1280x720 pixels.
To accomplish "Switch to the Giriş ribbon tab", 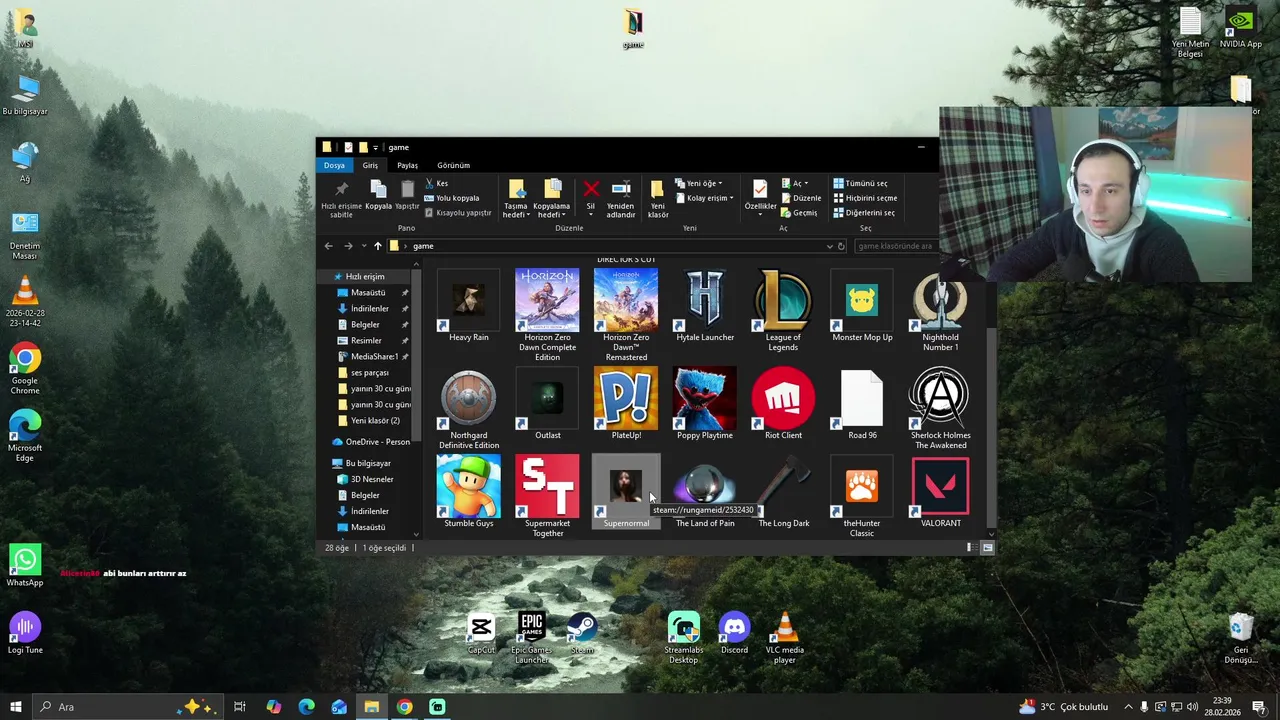I will 370,165.
